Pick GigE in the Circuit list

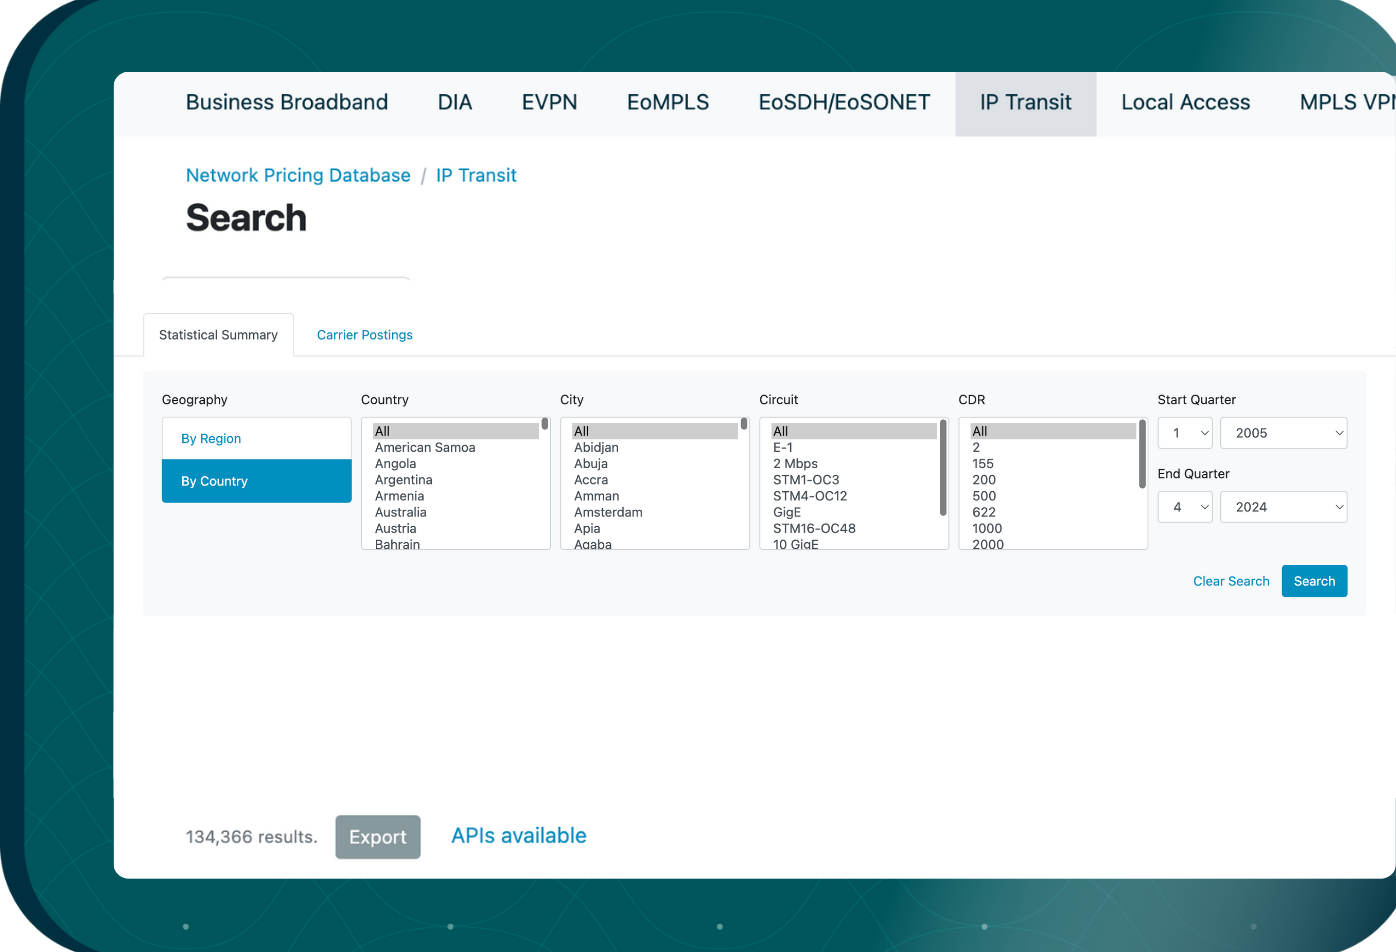pyautogui.click(x=785, y=512)
